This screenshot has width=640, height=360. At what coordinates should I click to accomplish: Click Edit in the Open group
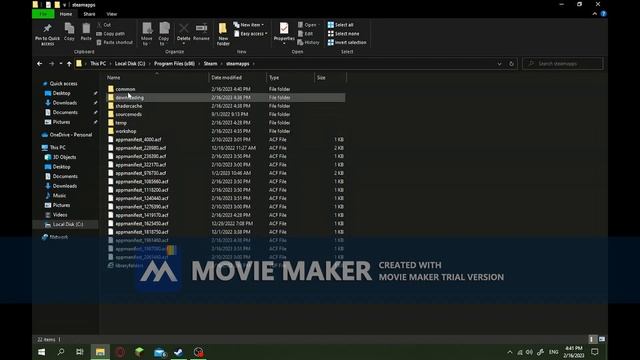[305, 33]
